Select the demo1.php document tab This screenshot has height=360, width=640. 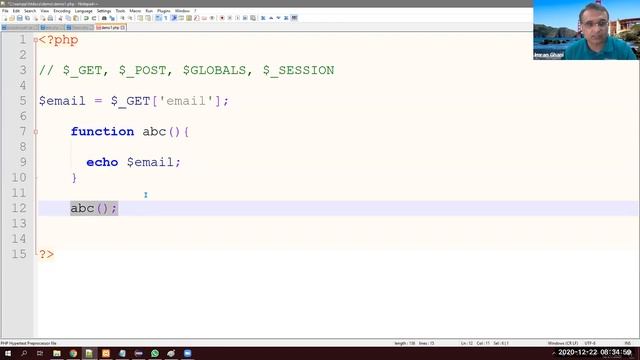110,27
